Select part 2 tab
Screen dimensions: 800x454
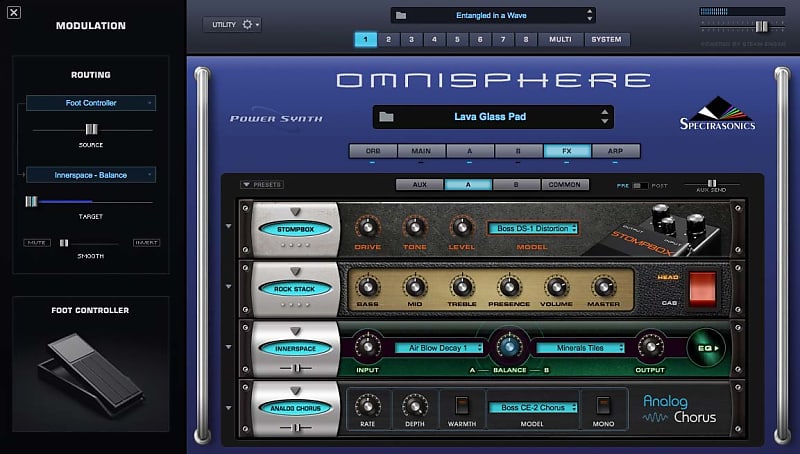tap(388, 39)
